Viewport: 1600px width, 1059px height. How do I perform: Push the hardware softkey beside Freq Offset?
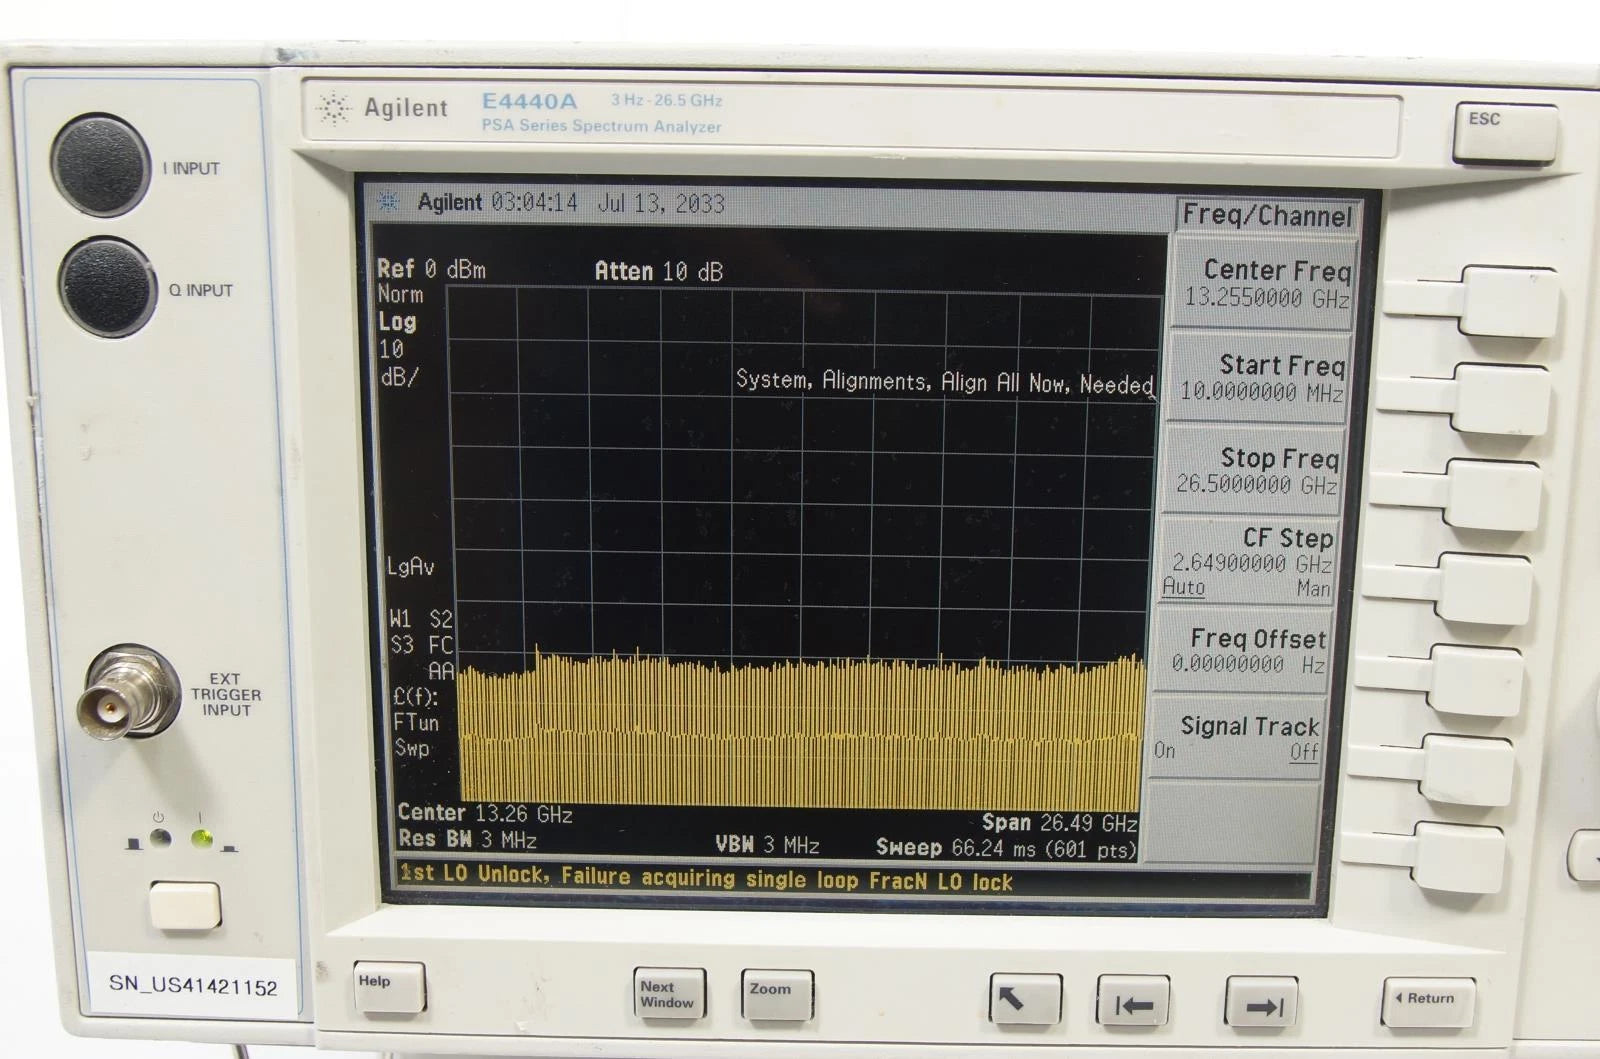(1475, 680)
